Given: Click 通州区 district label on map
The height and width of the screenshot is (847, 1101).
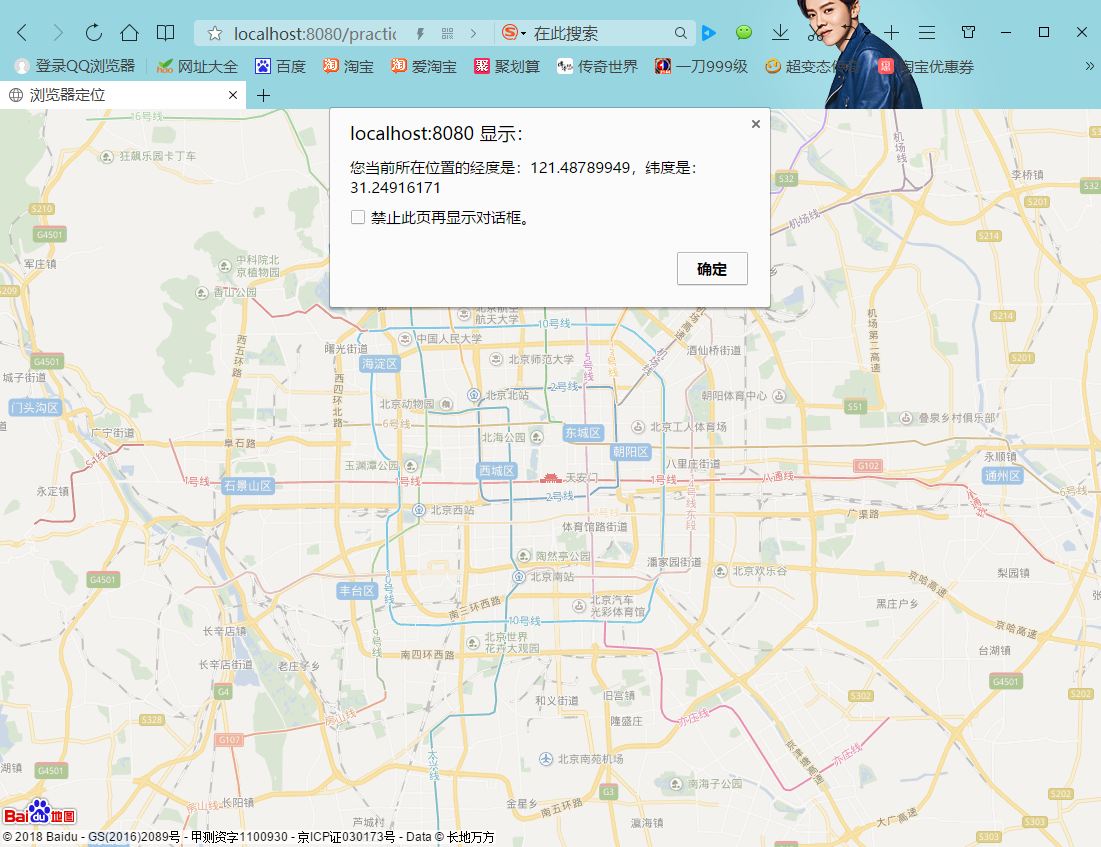Looking at the screenshot, I should 1003,475.
